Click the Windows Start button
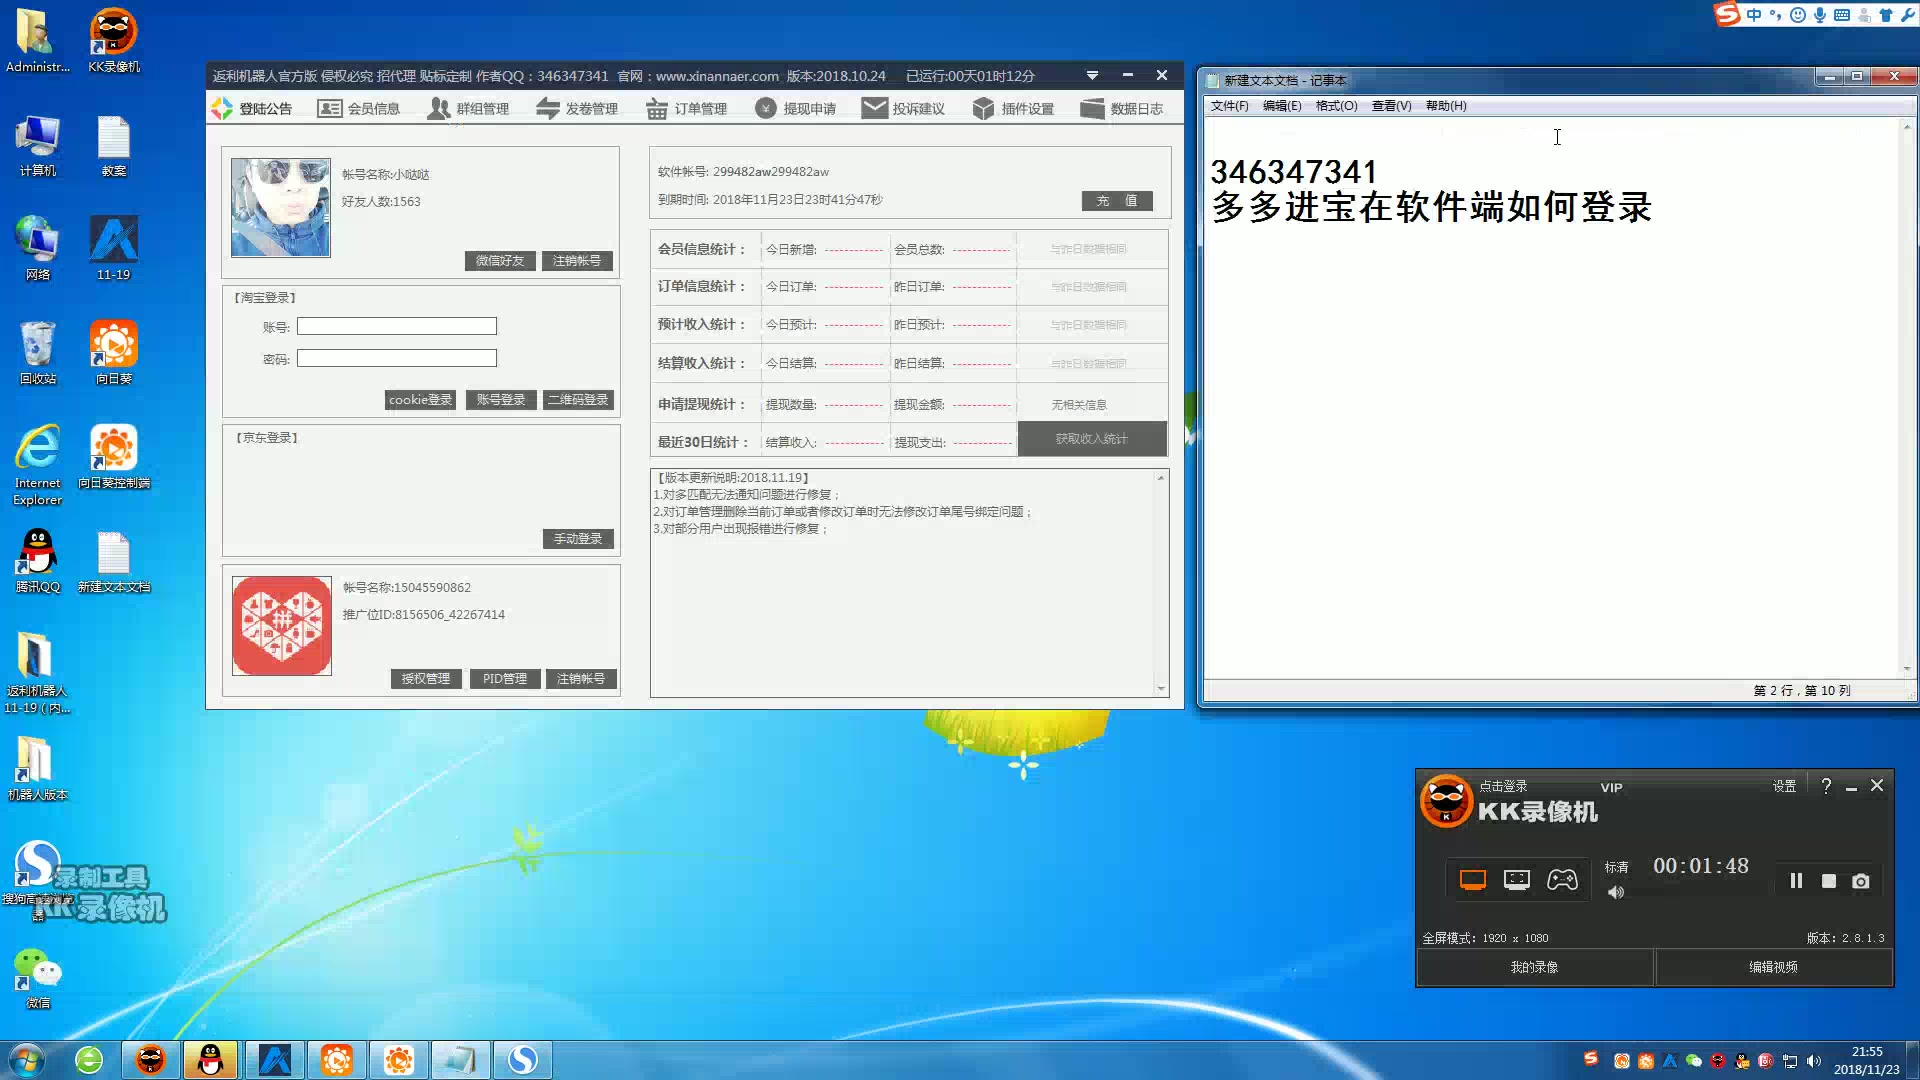1920x1080 pixels. click(x=27, y=1060)
